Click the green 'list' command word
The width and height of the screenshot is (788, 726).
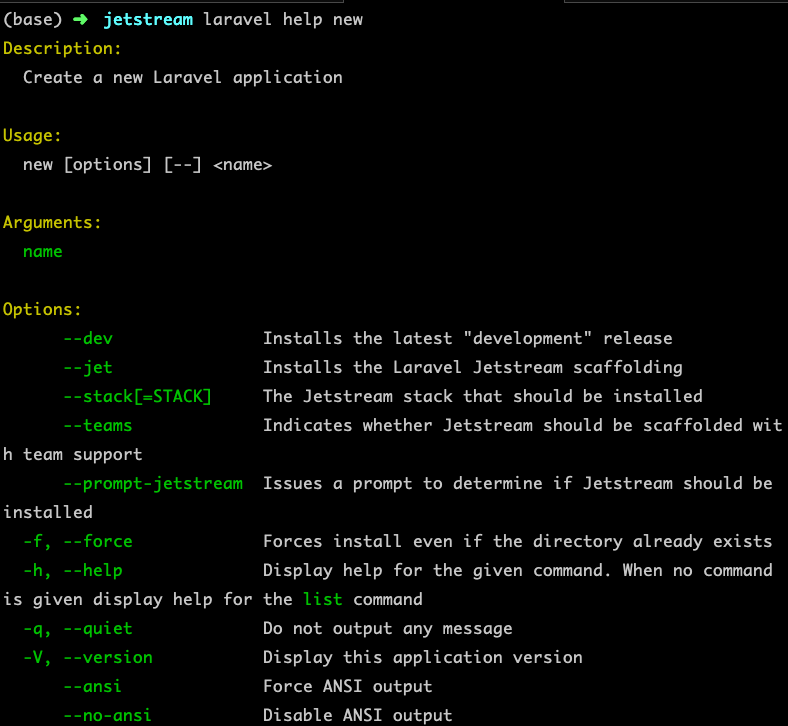(x=323, y=599)
